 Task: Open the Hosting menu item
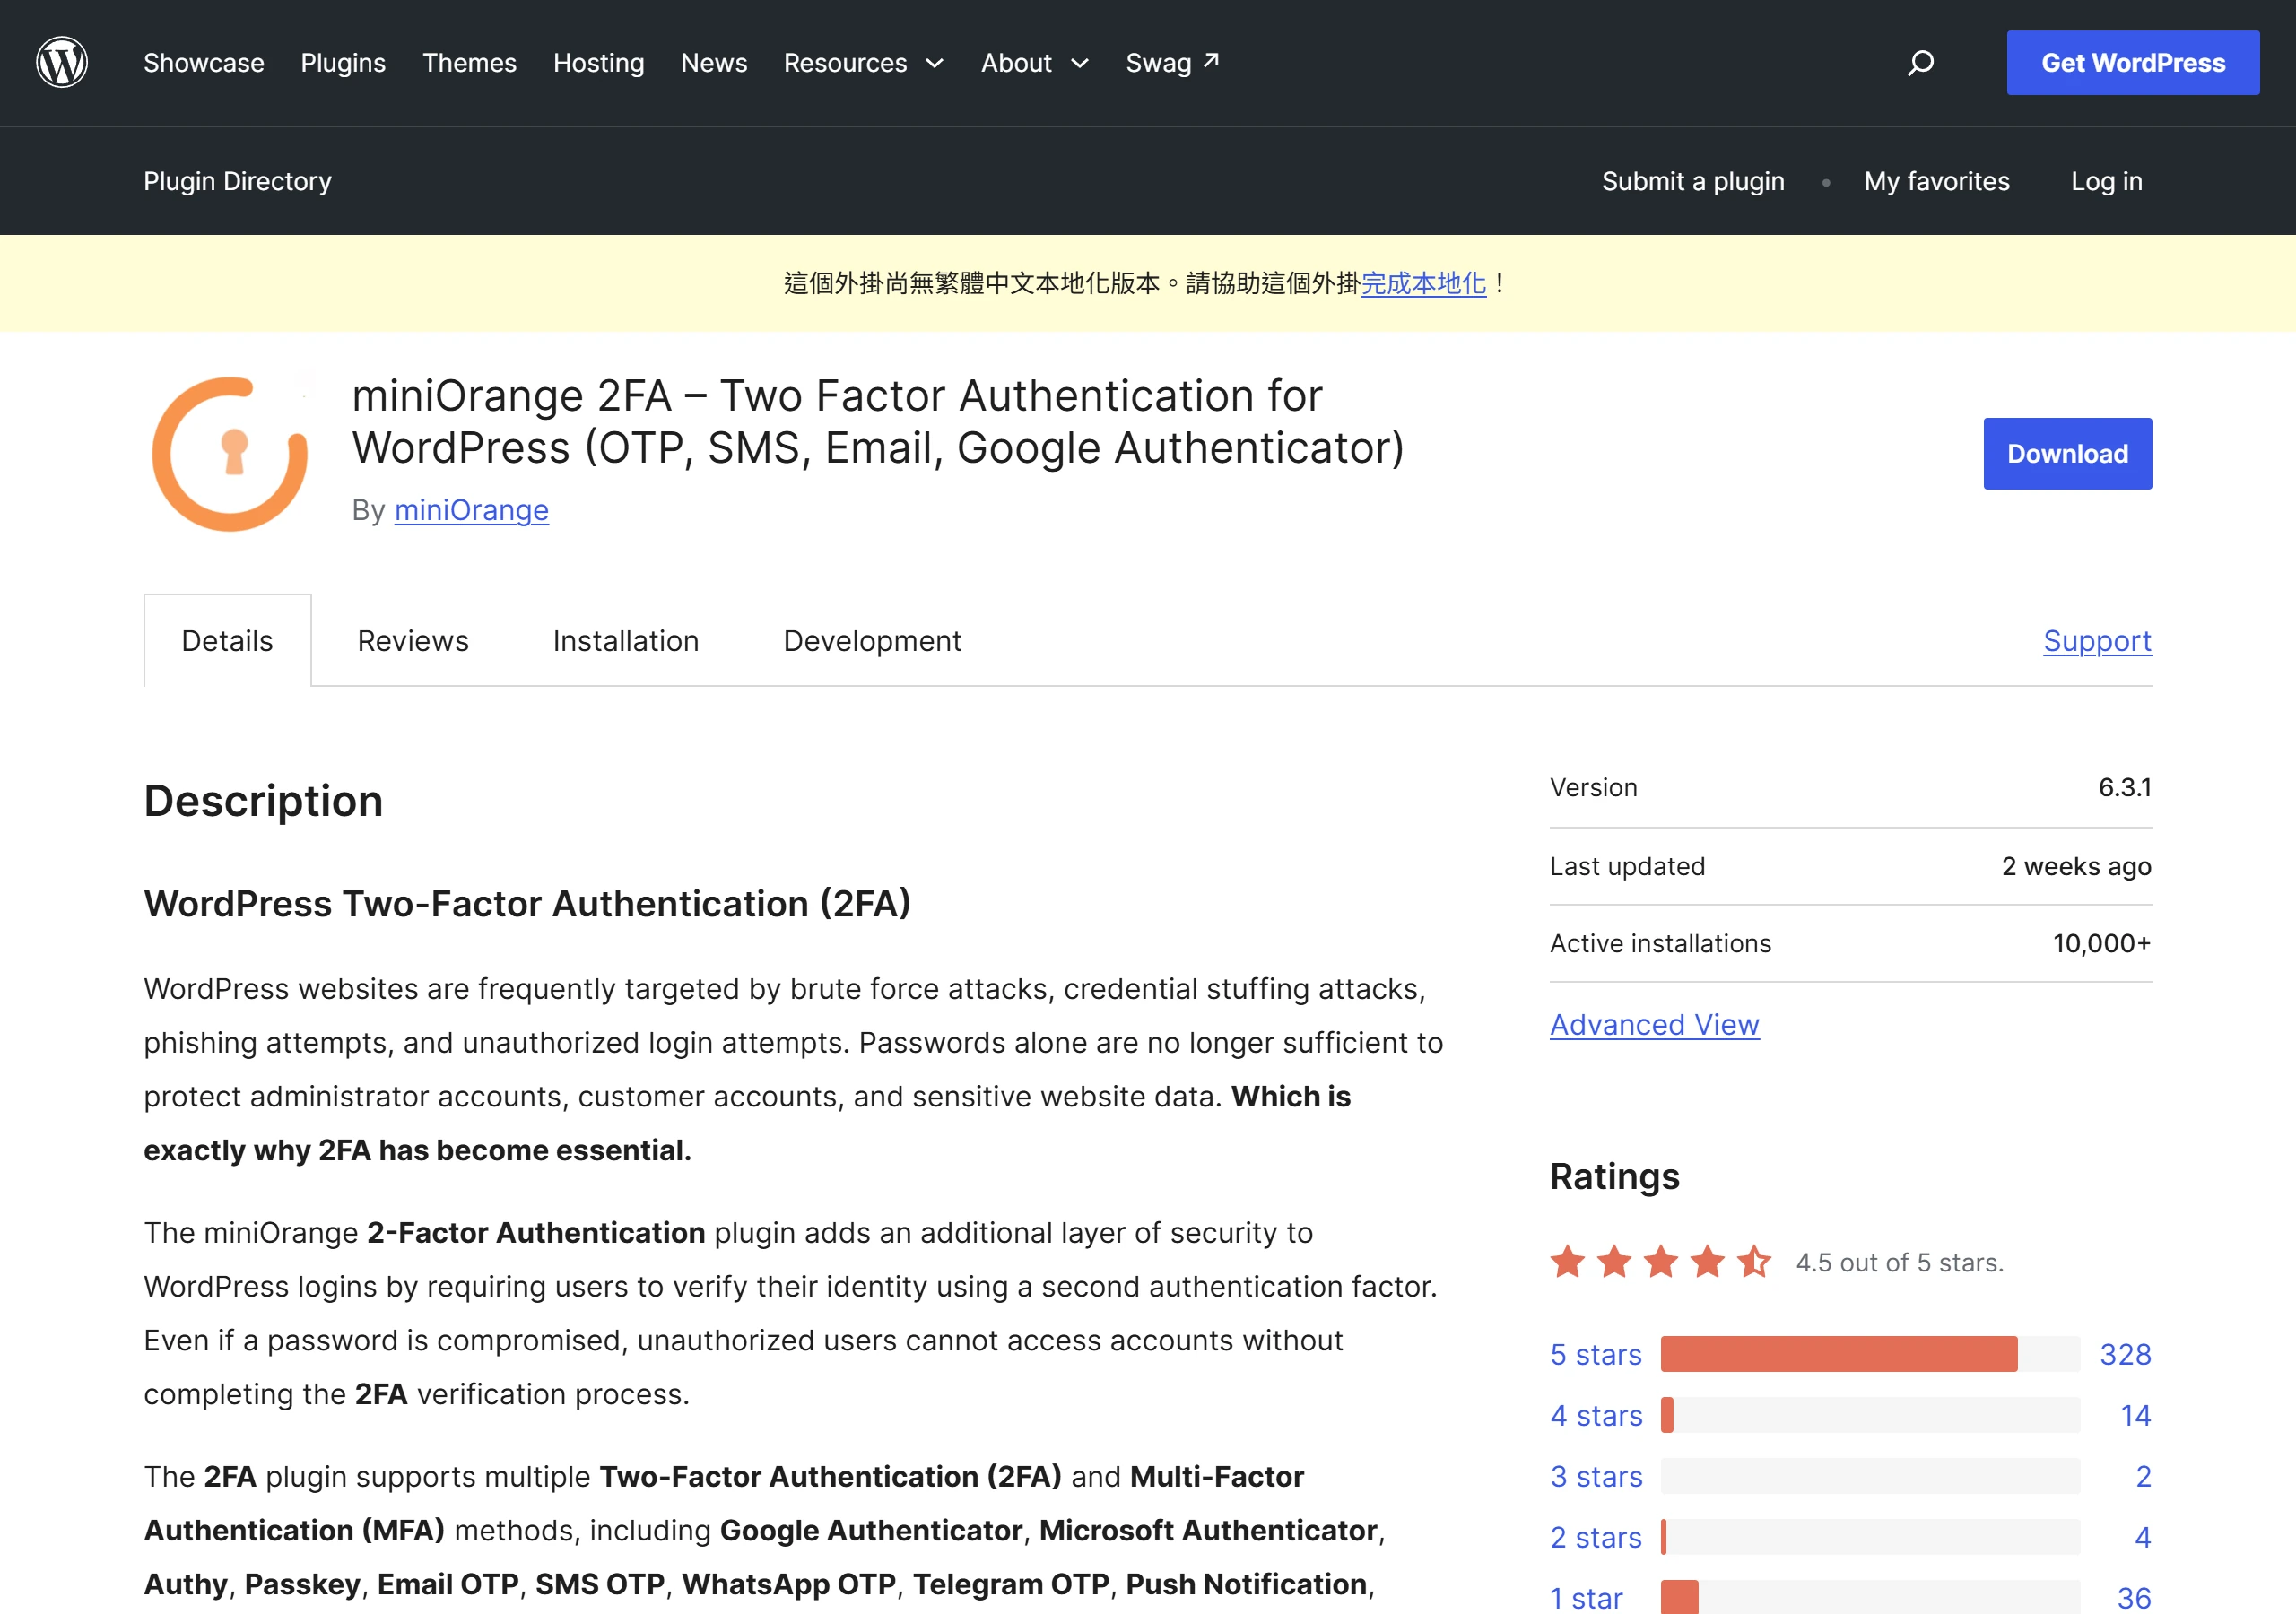click(599, 63)
